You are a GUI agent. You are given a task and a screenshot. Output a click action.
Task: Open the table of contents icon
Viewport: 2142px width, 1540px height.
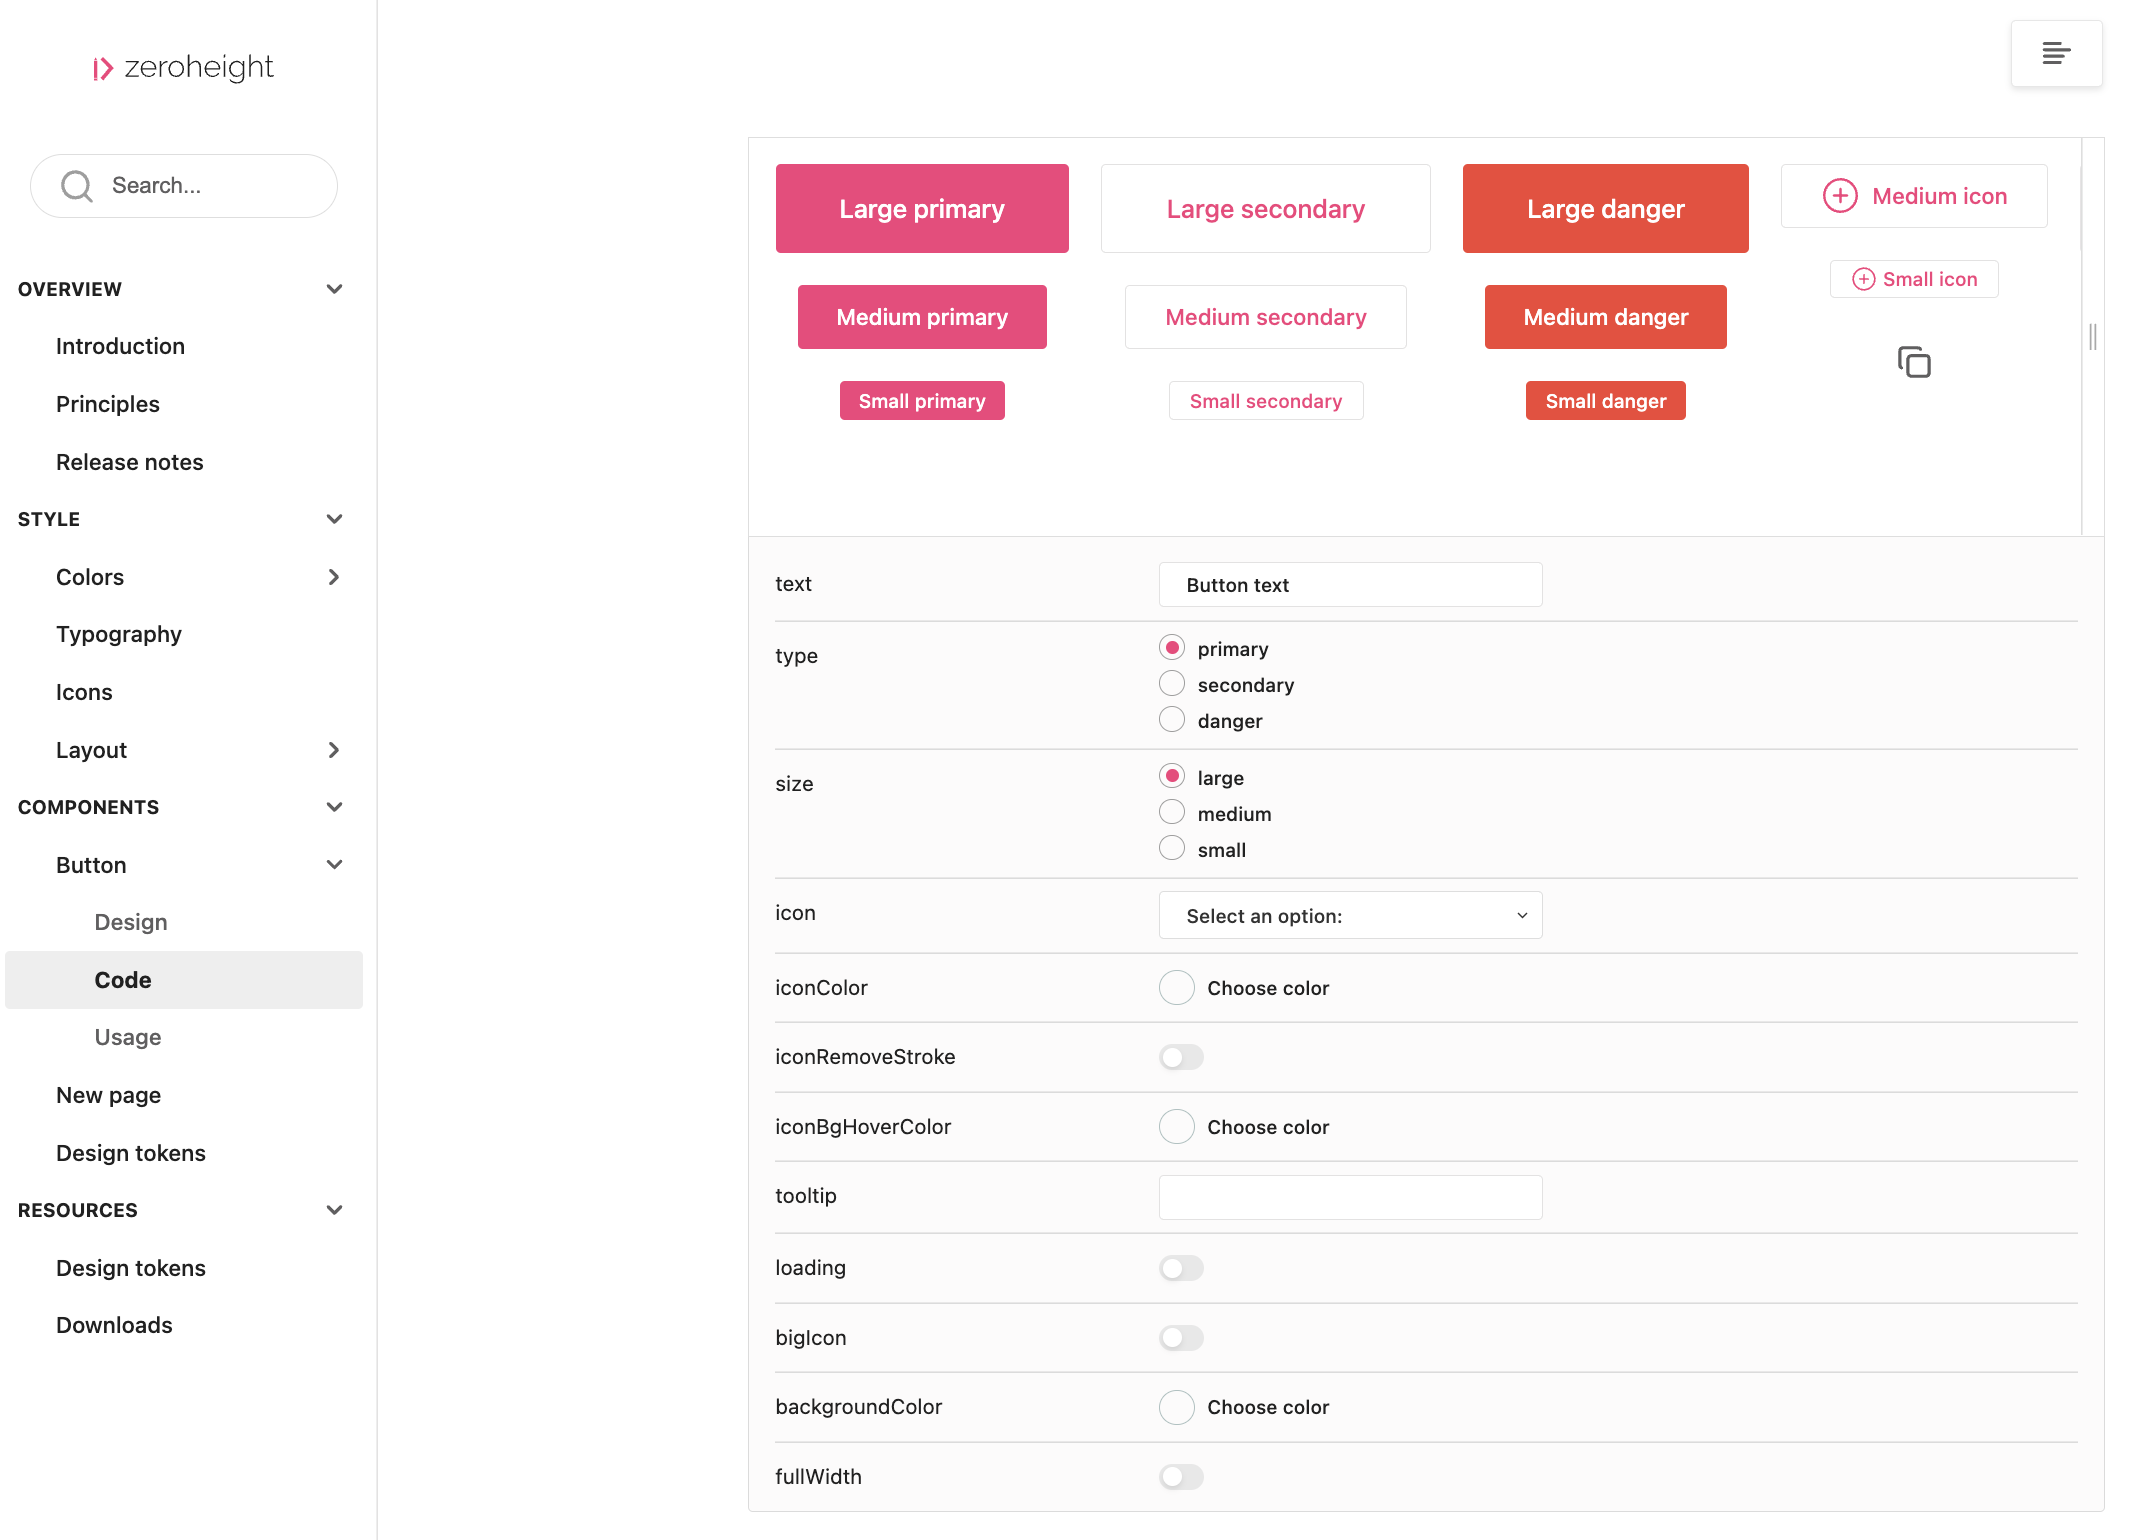coord(2056,54)
